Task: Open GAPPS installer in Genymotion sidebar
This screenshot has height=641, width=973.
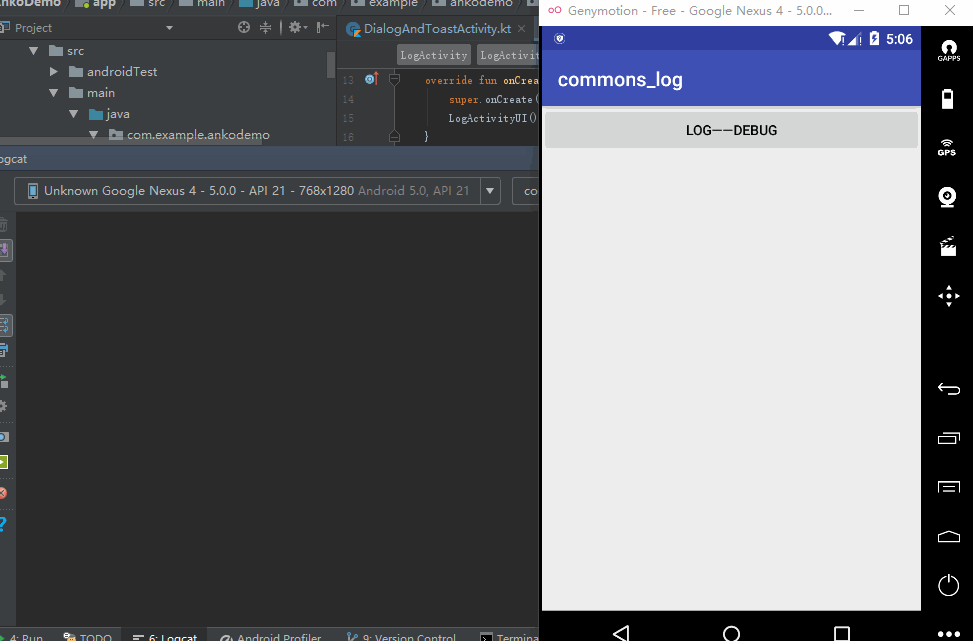Action: click(947, 50)
